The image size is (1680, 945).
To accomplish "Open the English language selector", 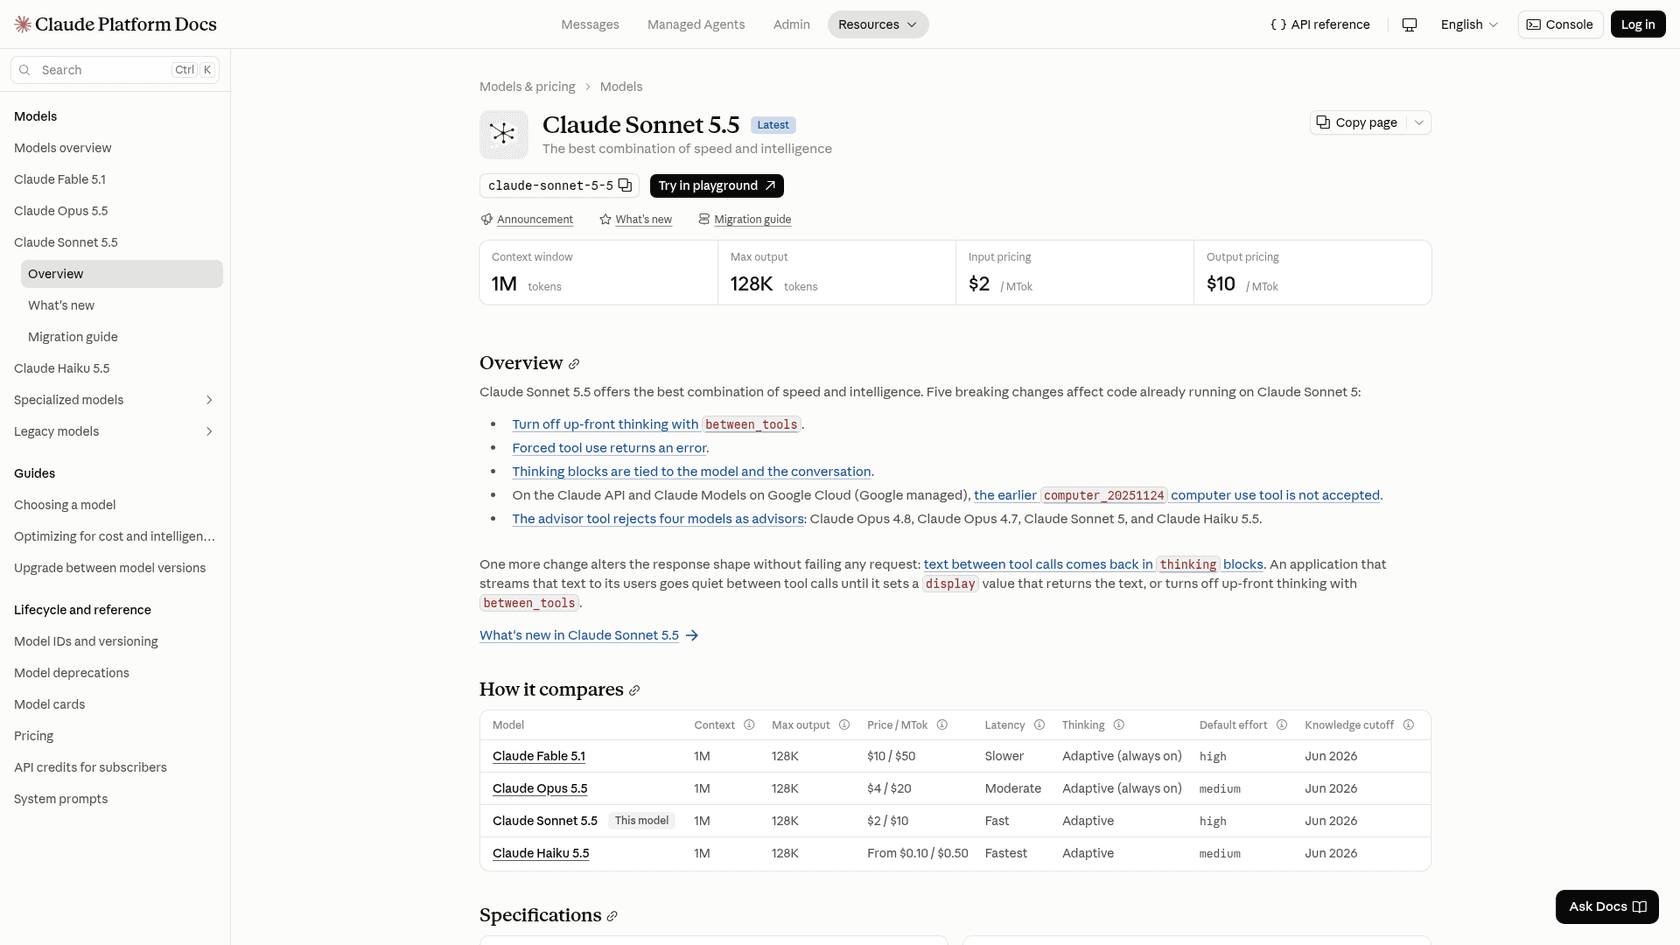I will click(1469, 24).
